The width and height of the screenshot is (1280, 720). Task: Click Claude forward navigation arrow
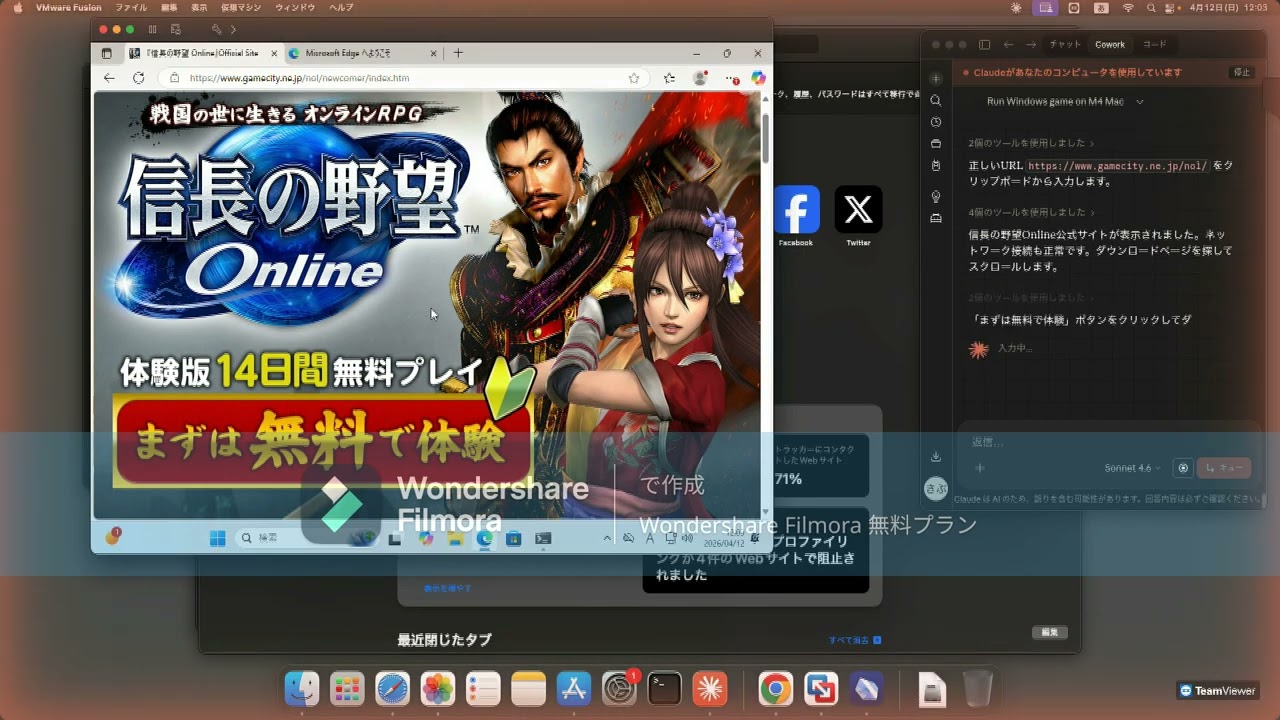[x=1030, y=45]
